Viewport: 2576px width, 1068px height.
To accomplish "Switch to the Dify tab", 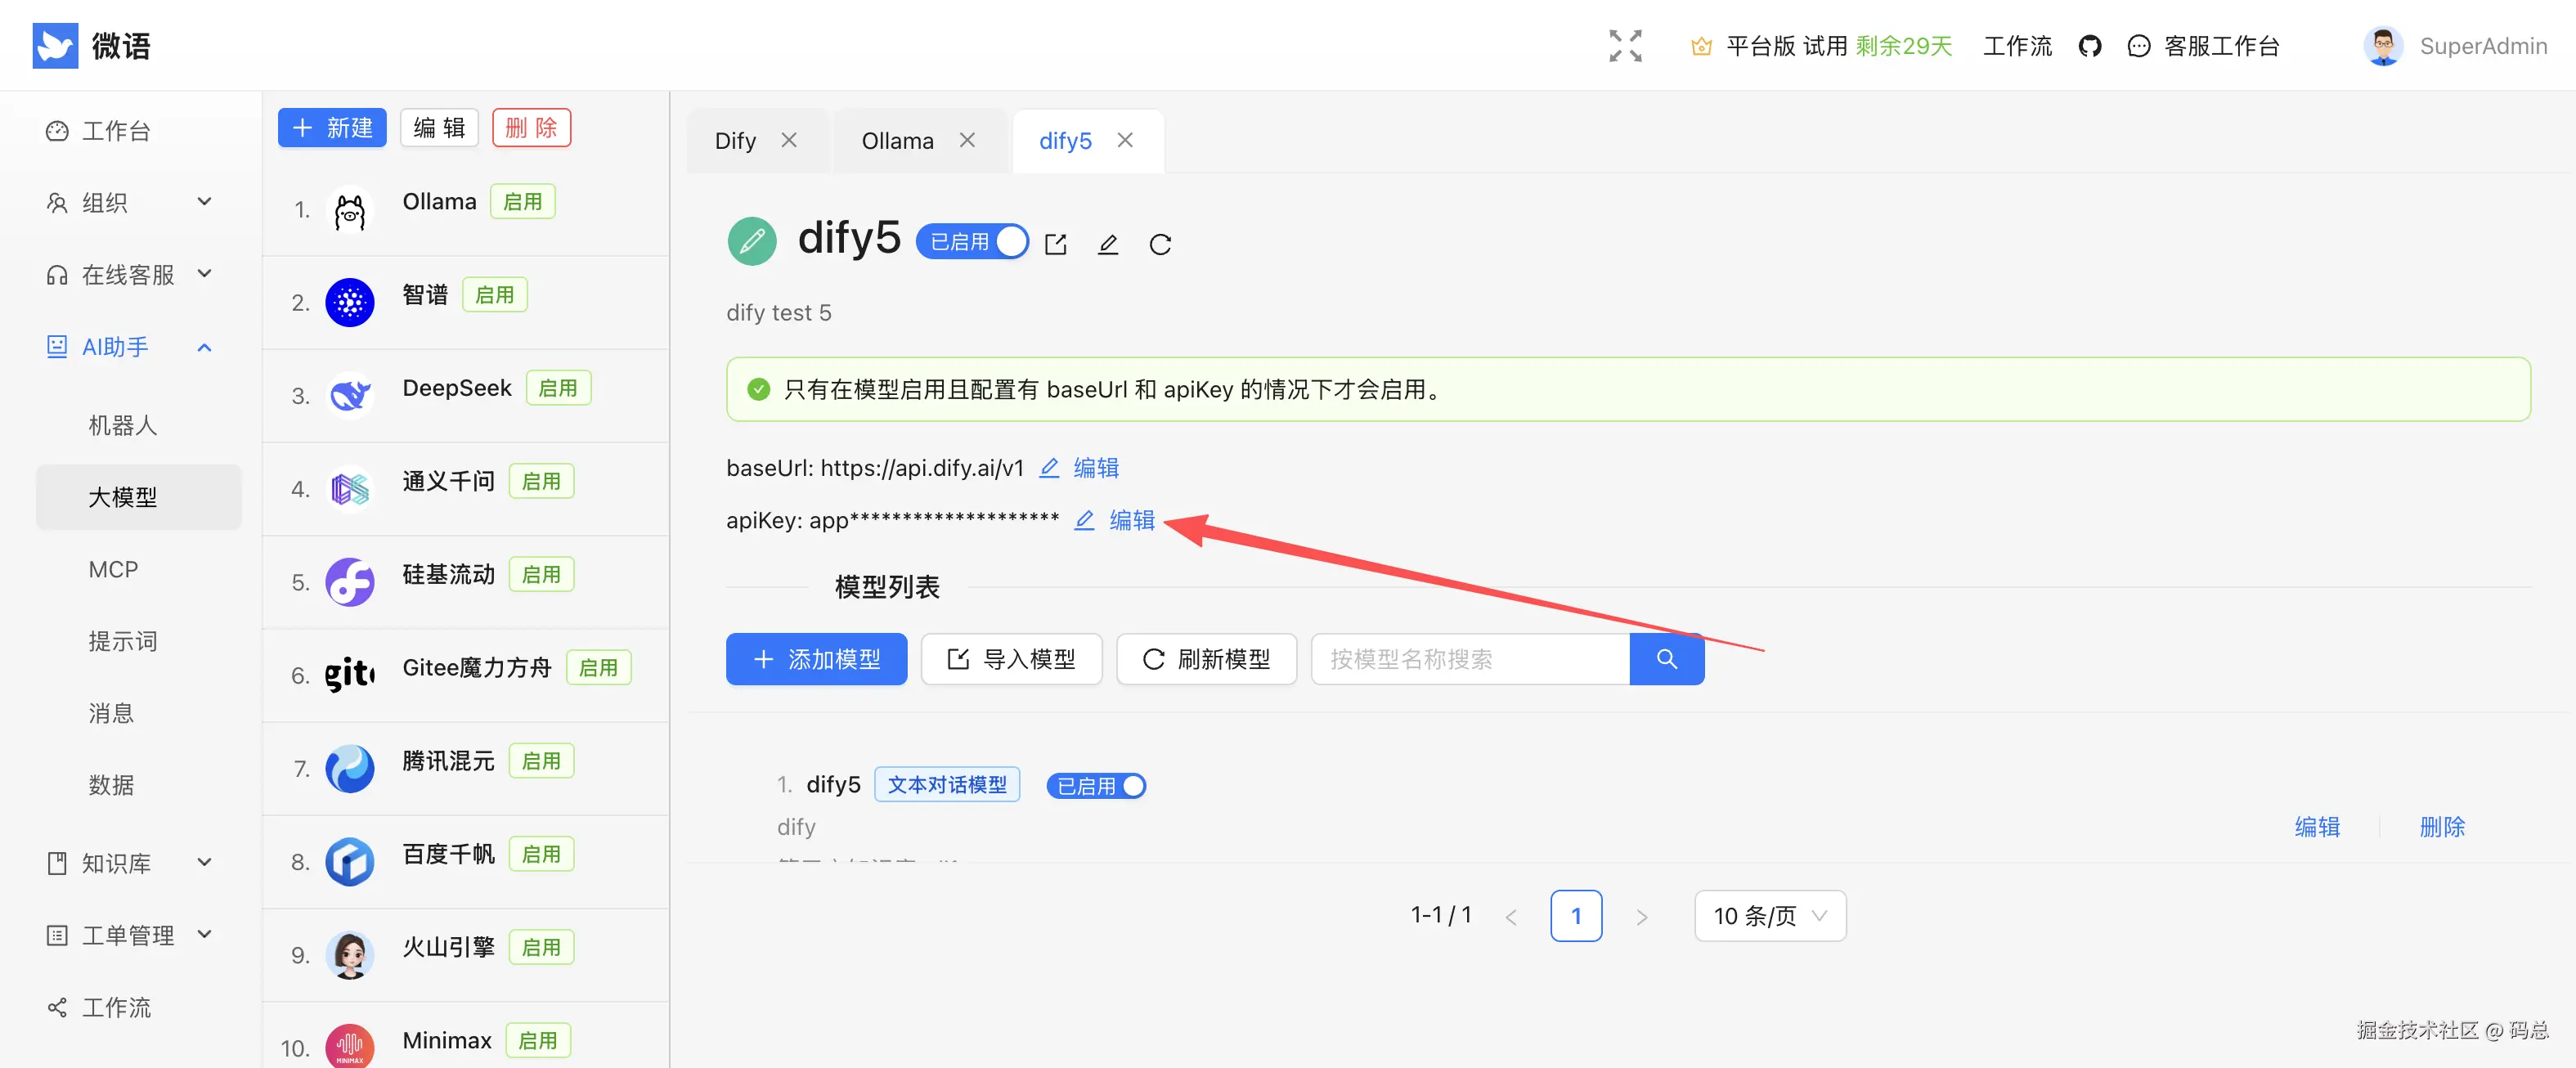I will coord(735,140).
